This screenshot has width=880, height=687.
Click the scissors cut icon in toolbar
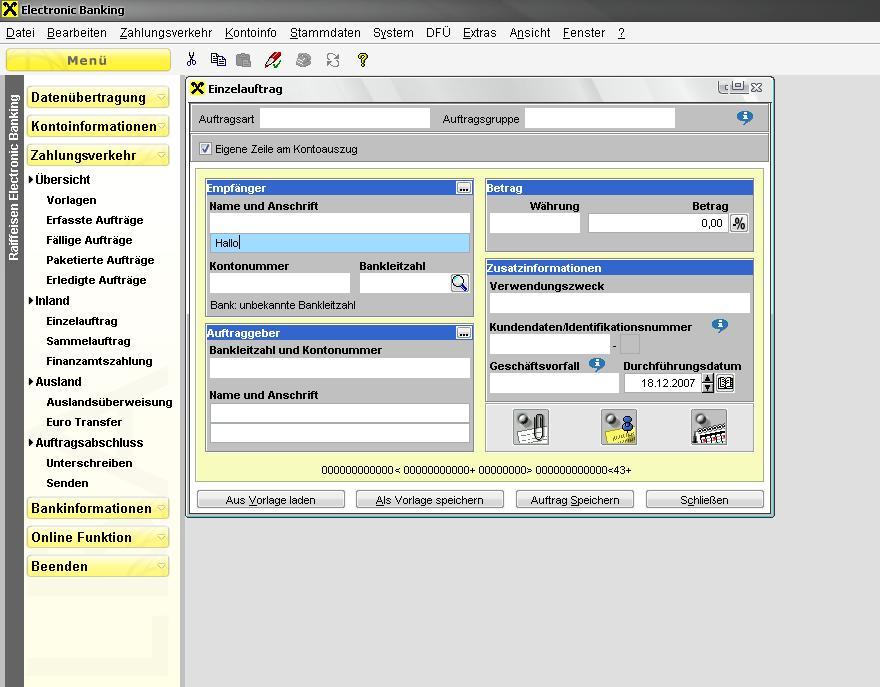tap(191, 60)
